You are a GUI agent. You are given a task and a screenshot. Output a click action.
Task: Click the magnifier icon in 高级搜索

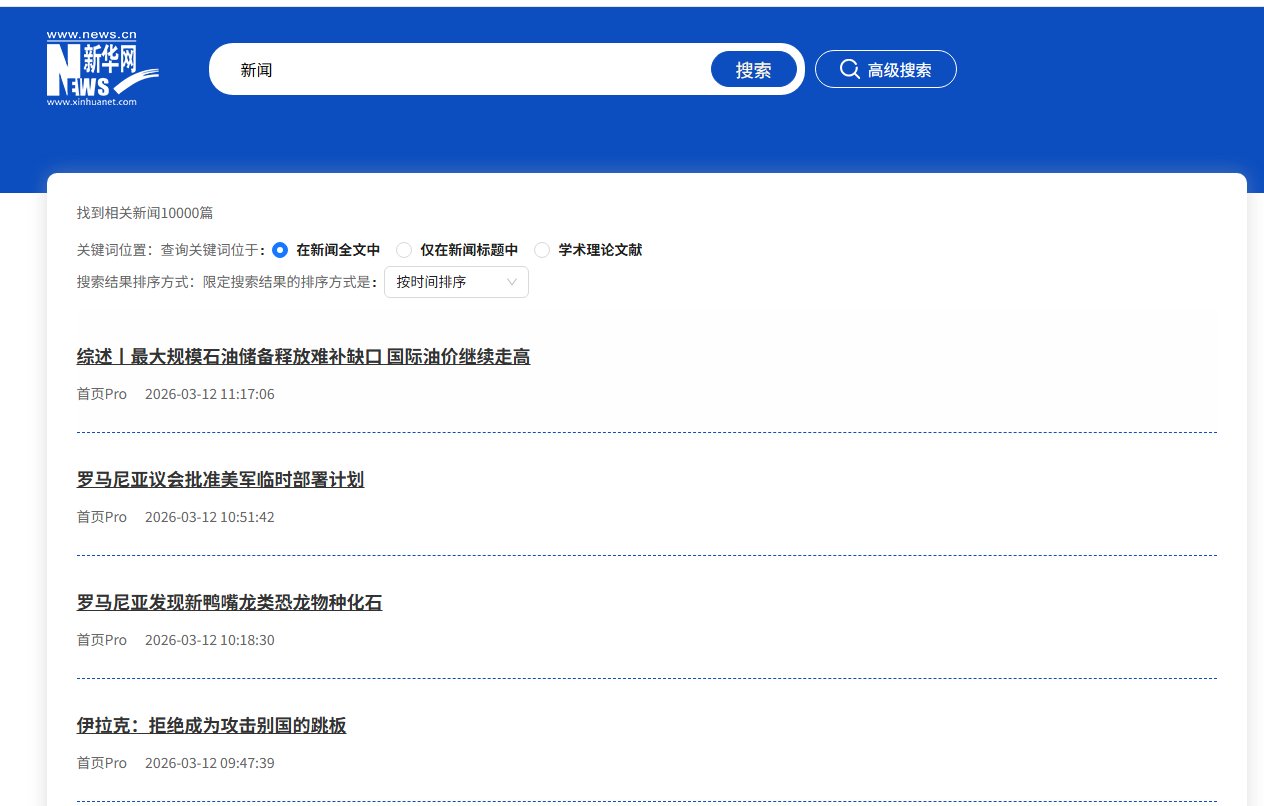[849, 69]
